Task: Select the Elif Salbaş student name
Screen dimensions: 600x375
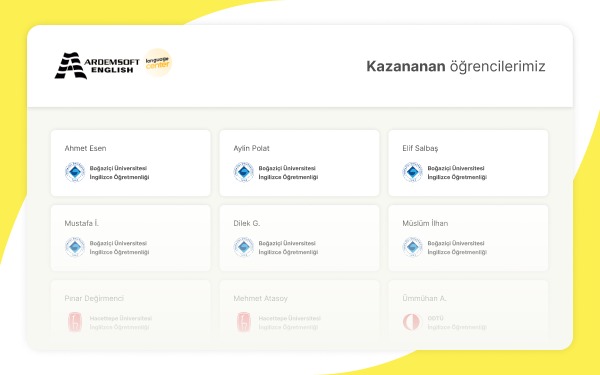Action: coord(420,148)
